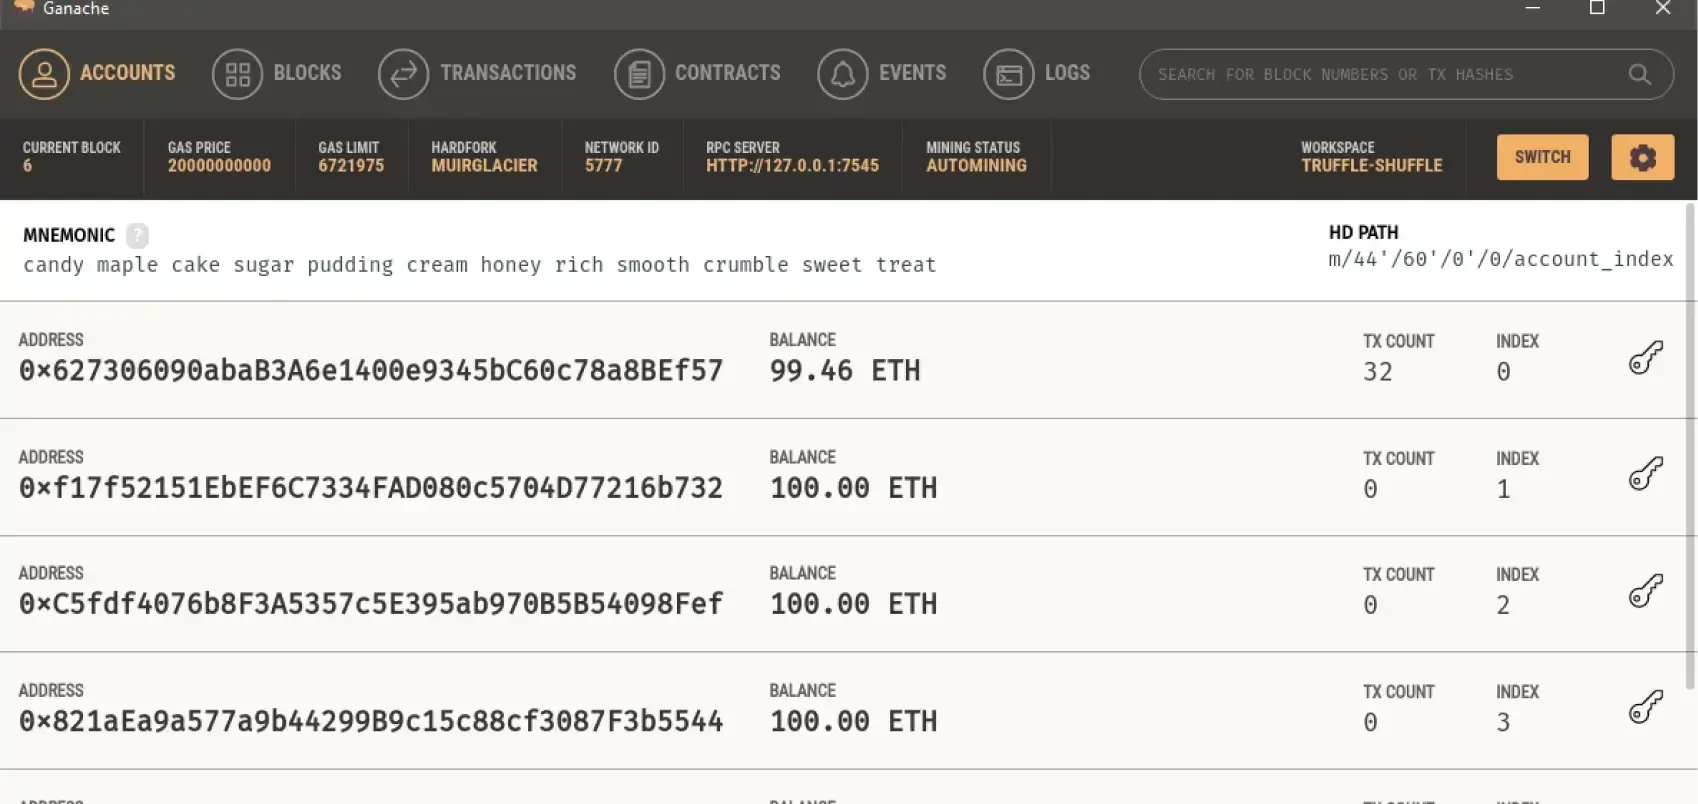The image size is (1698, 804).
Task: Switch to EVENTS tab label
Action: click(912, 73)
